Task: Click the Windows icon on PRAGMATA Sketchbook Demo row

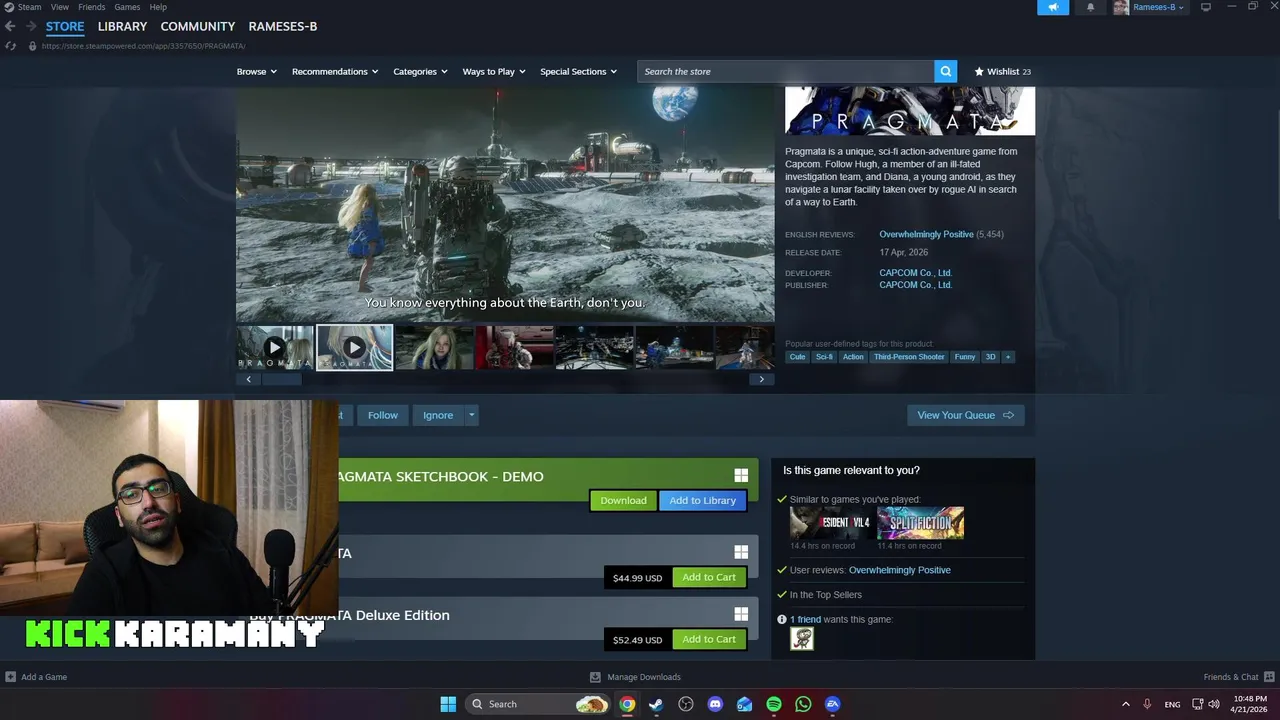Action: (x=741, y=476)
